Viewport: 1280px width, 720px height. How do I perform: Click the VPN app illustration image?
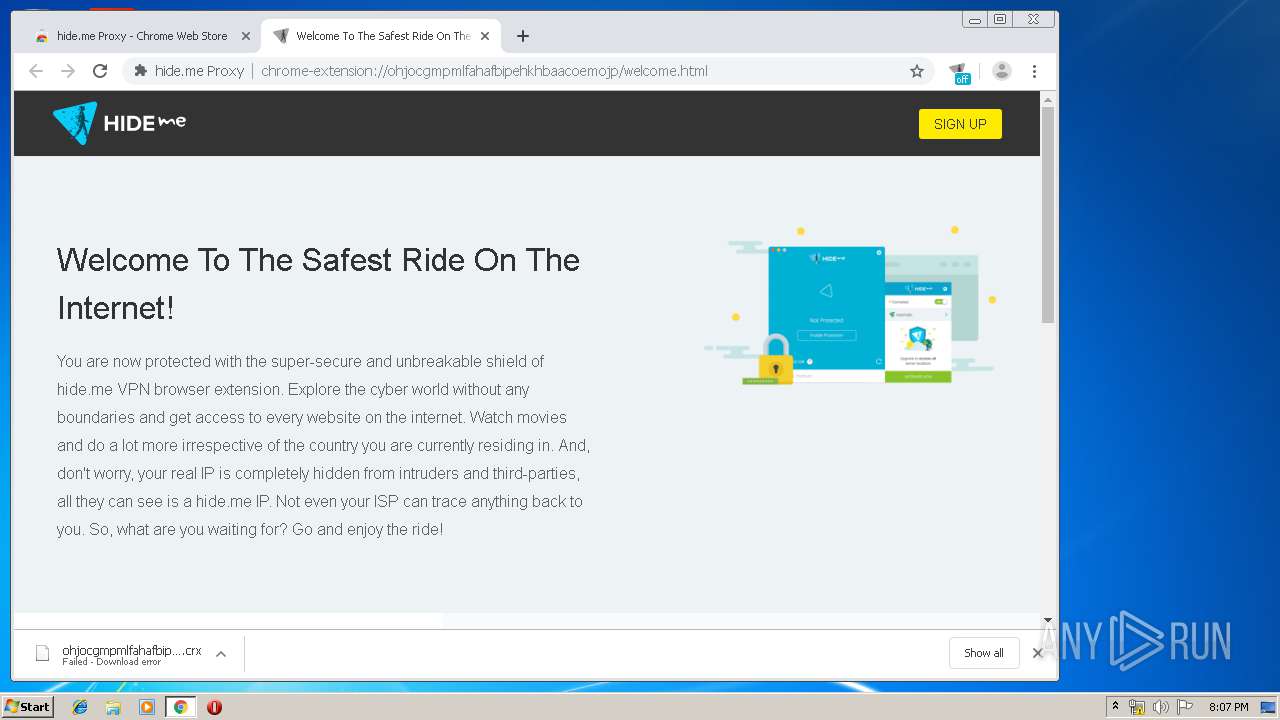(x=850, y=306)
